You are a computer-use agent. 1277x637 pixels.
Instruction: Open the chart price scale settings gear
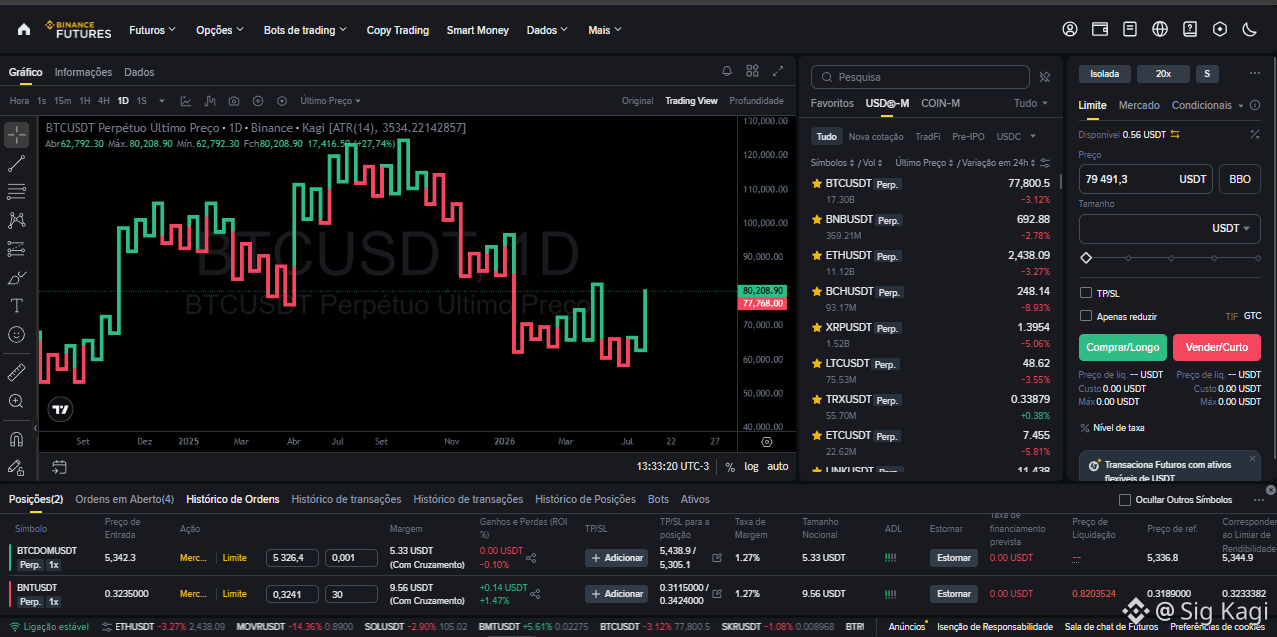click(767, 441)
